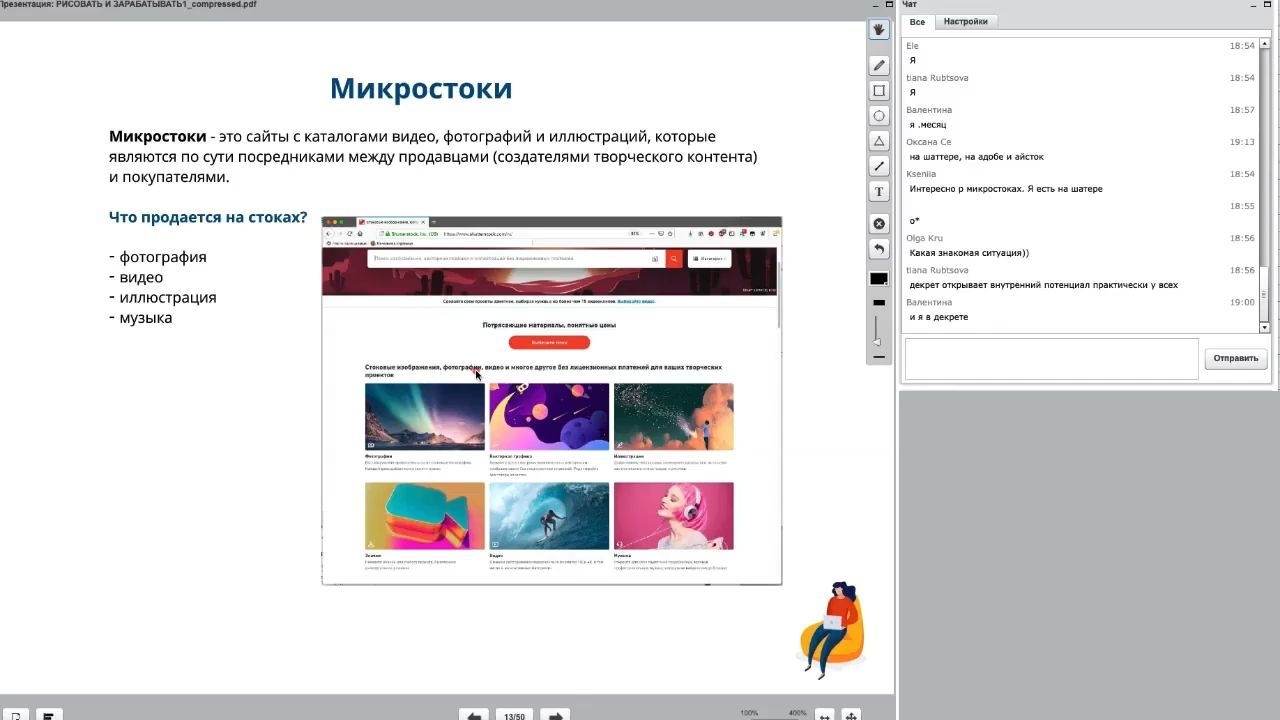Click the message starting 'декрет открывает внутренний потенциал'

pyautogui.click(x=1044, y=285)
